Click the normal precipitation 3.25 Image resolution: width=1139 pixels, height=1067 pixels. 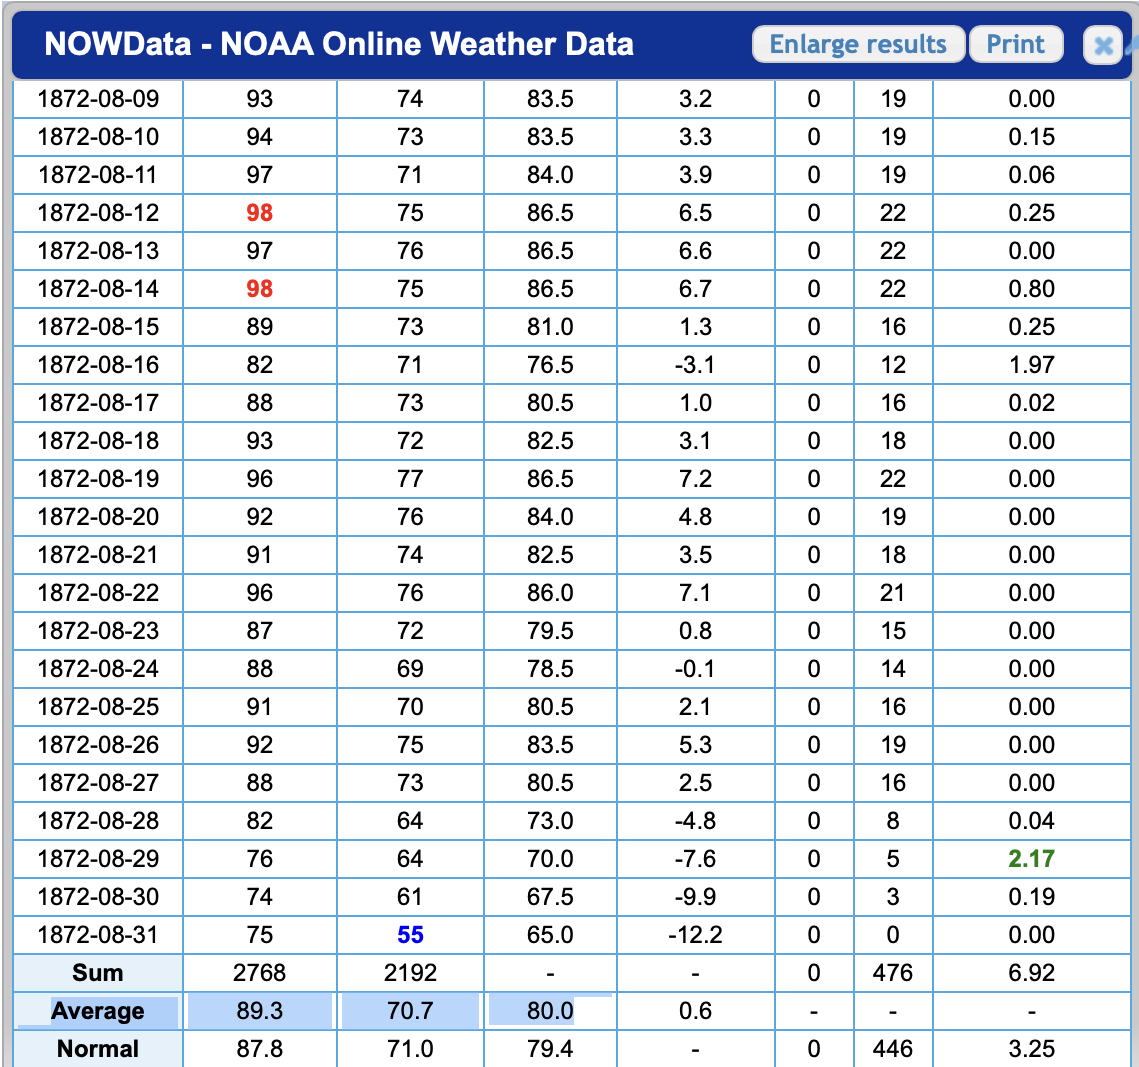pyautogui.click(x=1031, y=1049)
